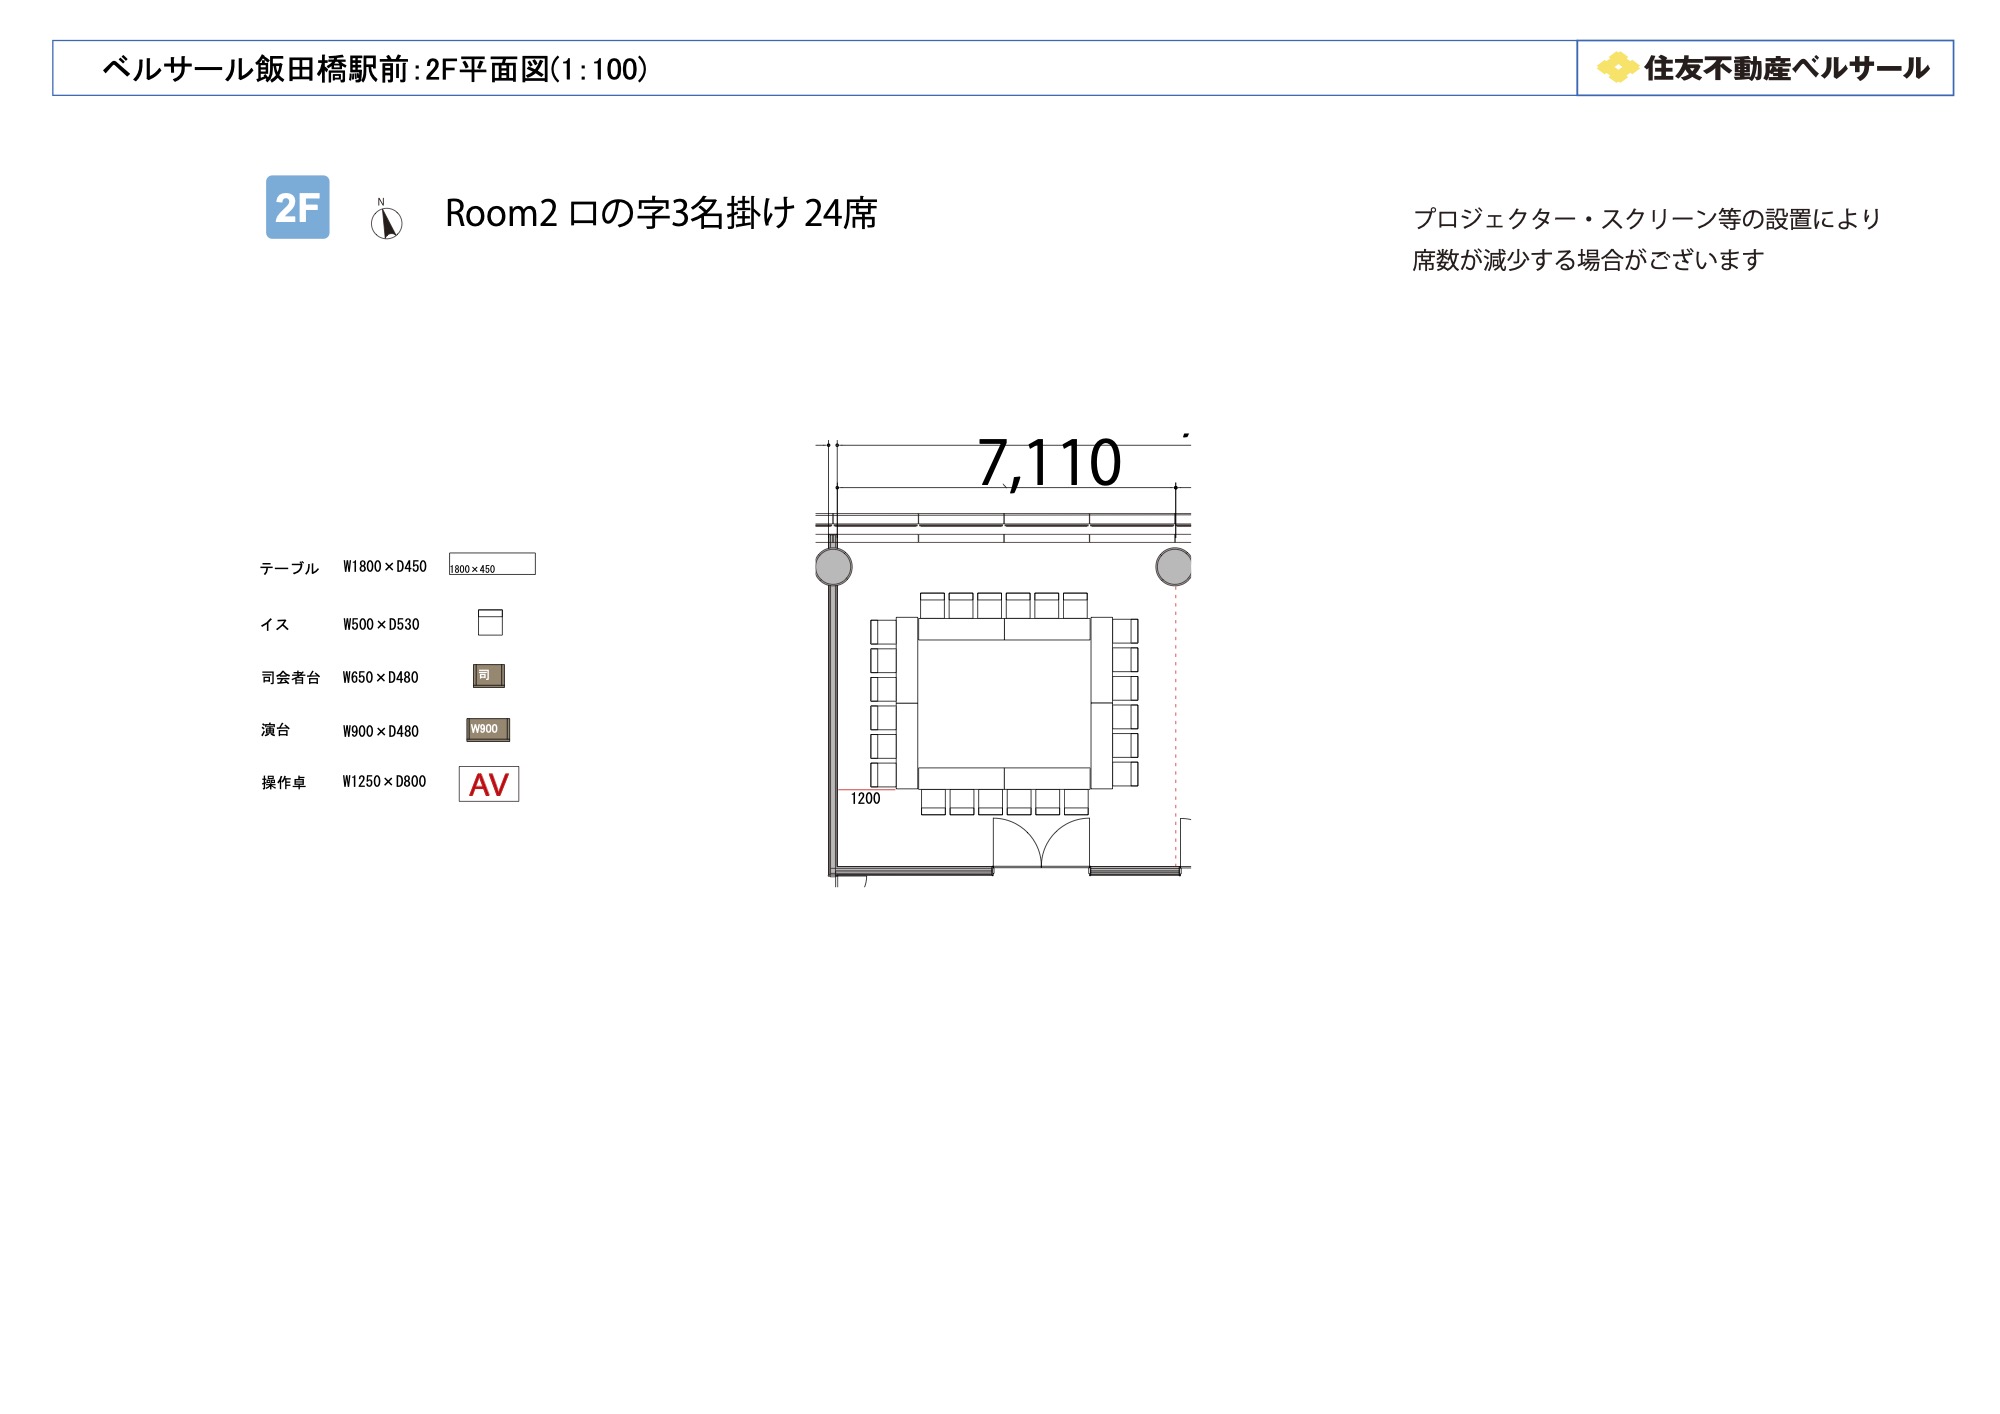Viewport: 2000px width, 1414px height.
Task: Click the 7,110 width dimension label
Action: click(x=1049, y=463)
